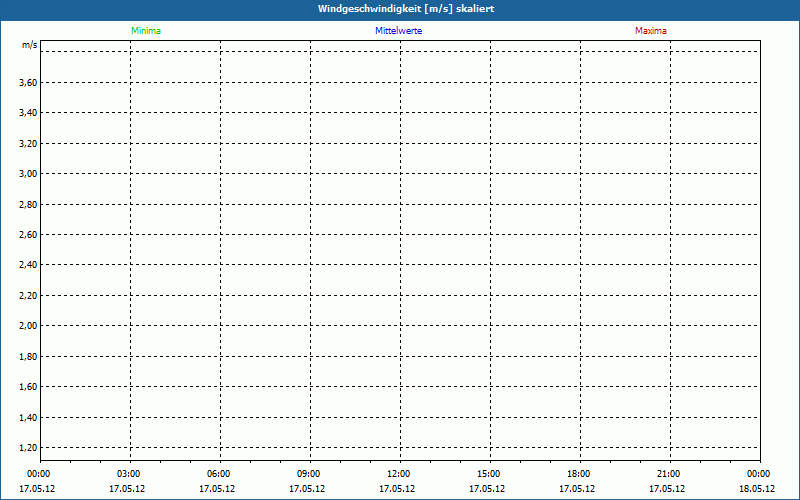
Task: Click the 2,80 y-axis value
Action: point(28,204)
